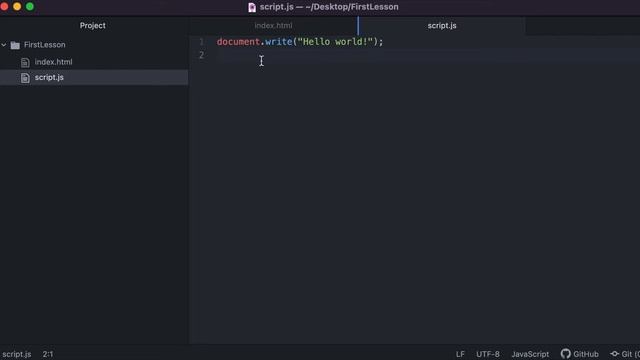Click the FirstLesson folder icon
This screenshot has height=360, width=640.
(15, 45)
